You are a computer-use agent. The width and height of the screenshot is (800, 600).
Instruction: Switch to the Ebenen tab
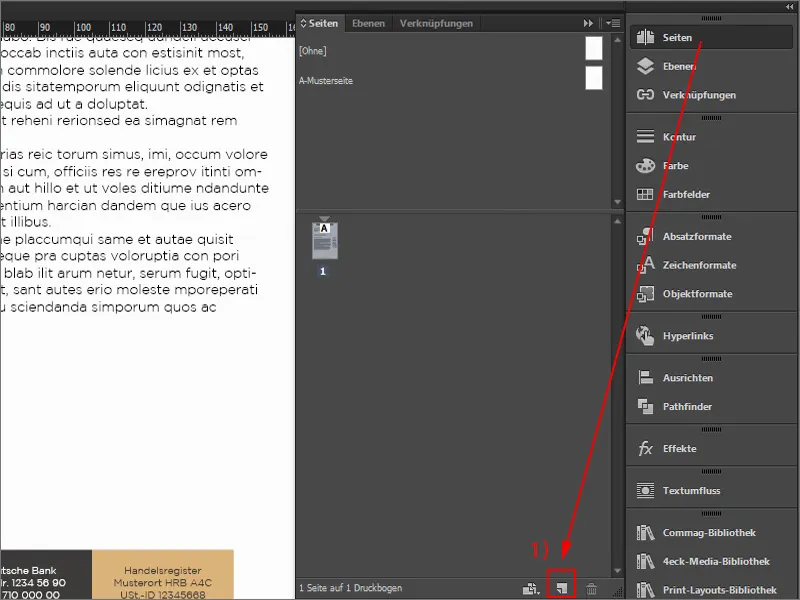[368, 23]
